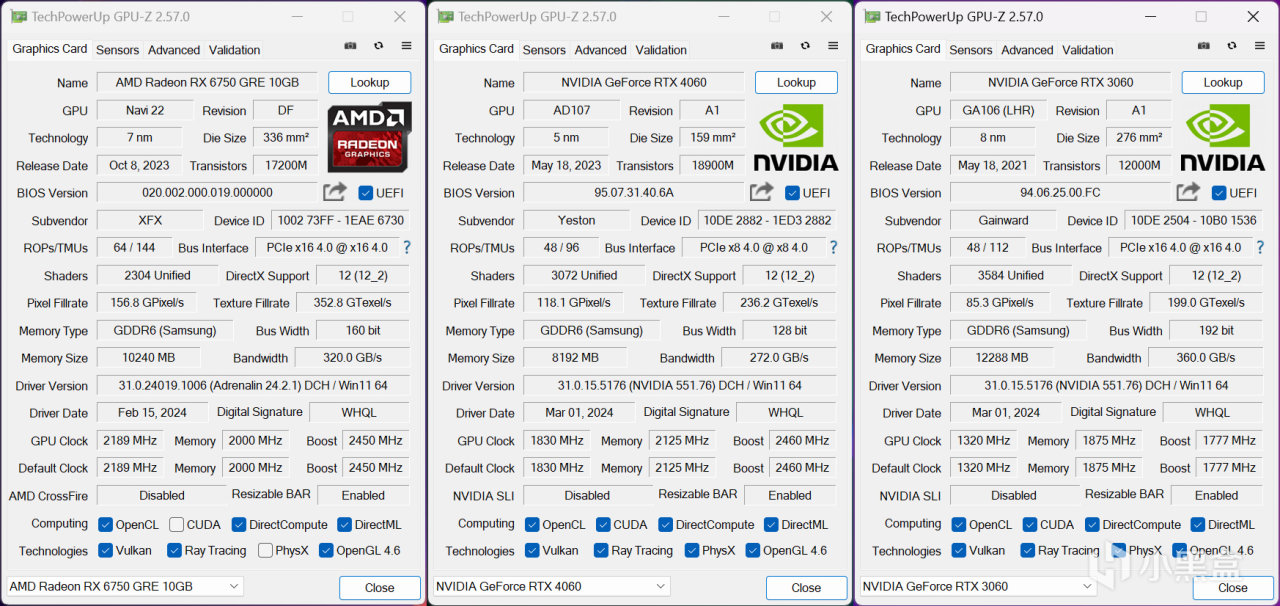
Task: Switch to Validation tab in RTX 3060 window
Action: pyautogui.click(x=1088, y=50)
